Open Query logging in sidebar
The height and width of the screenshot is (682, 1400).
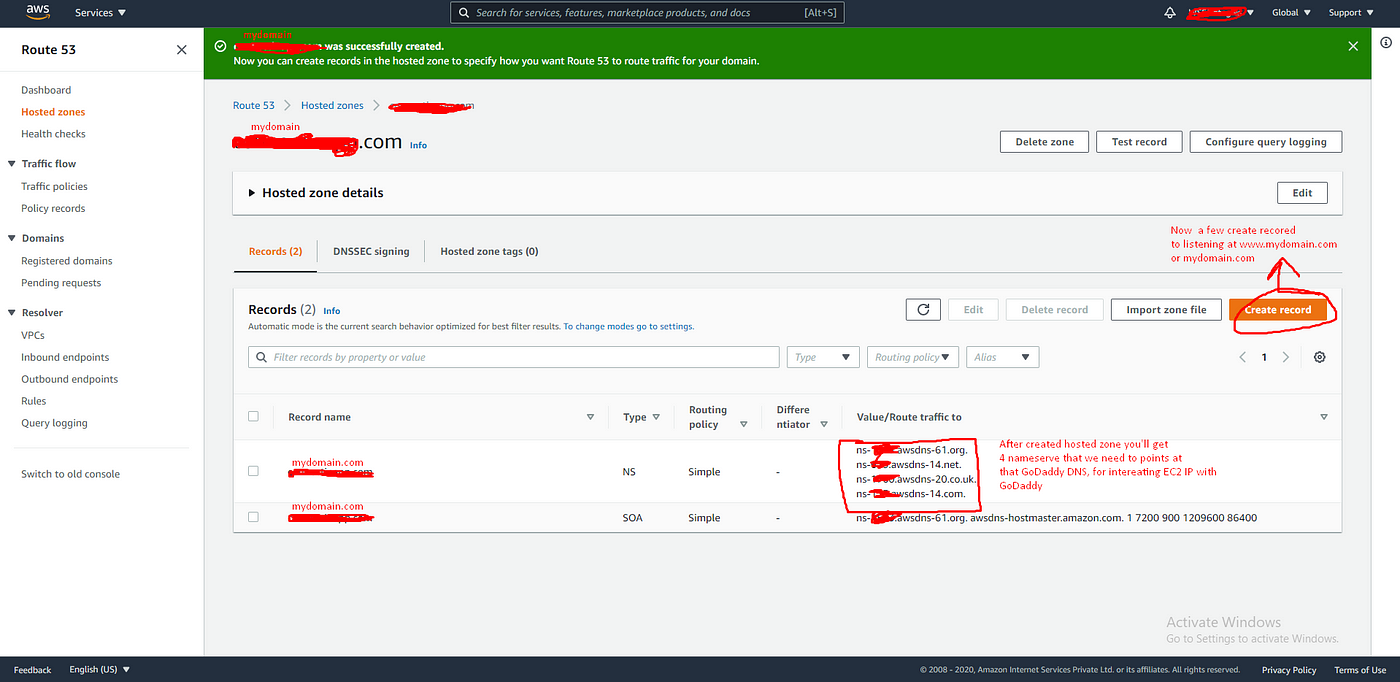click(54, 423)
